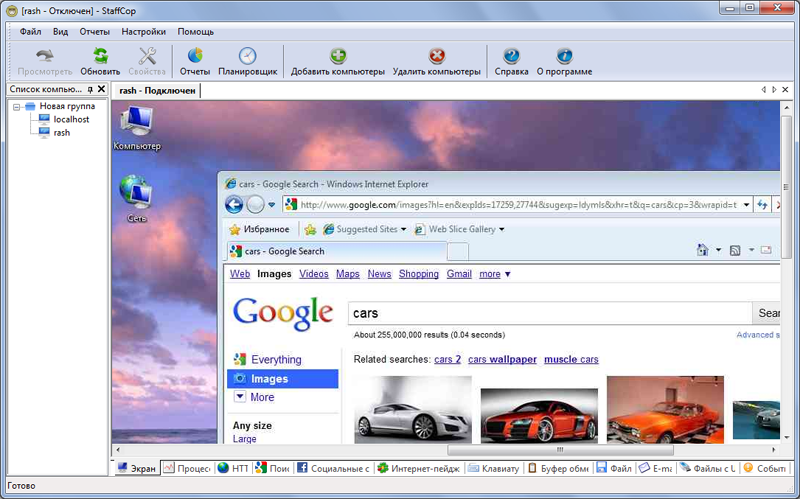
Task: Expand Suggested Sites dropdown
Action: click(404, 230)
